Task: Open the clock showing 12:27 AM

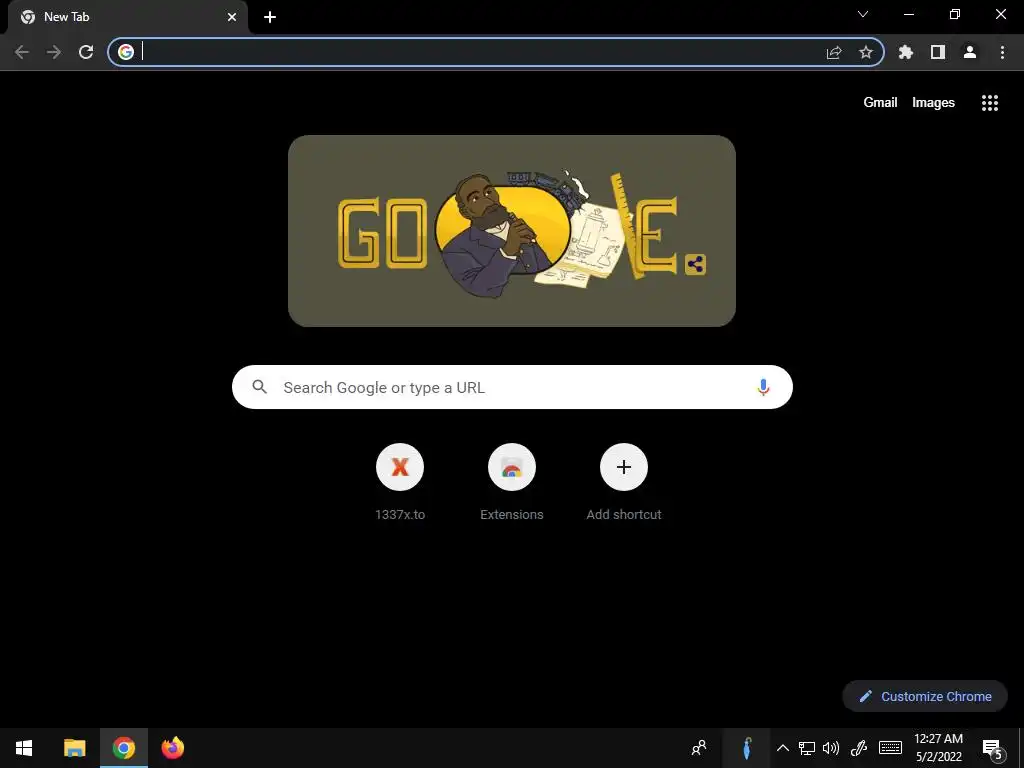Action: 938,748
